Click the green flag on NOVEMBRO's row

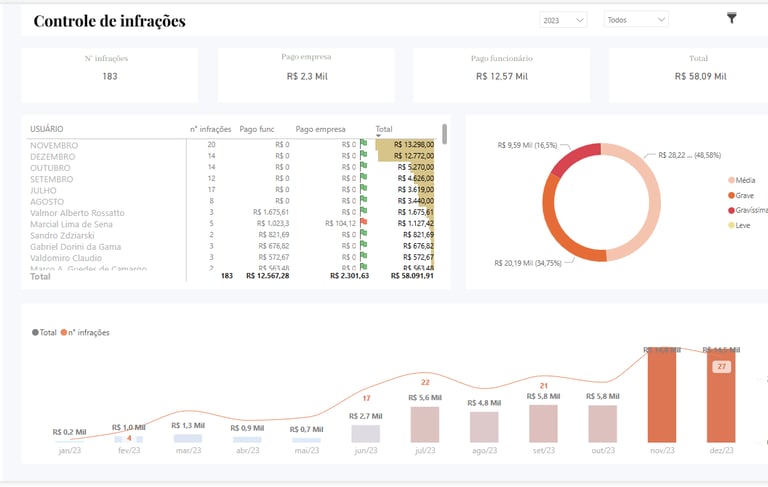tap(363, 144)
